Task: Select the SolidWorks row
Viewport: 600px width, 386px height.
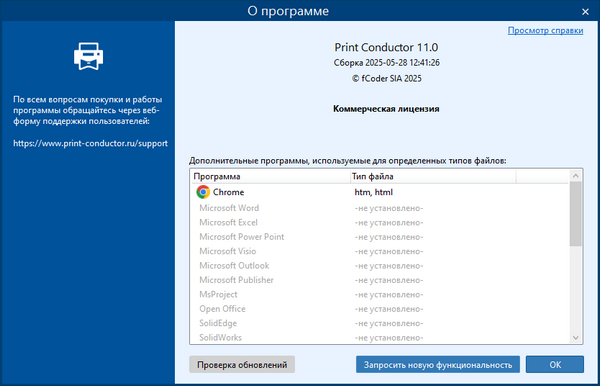Action: [379, 338]
